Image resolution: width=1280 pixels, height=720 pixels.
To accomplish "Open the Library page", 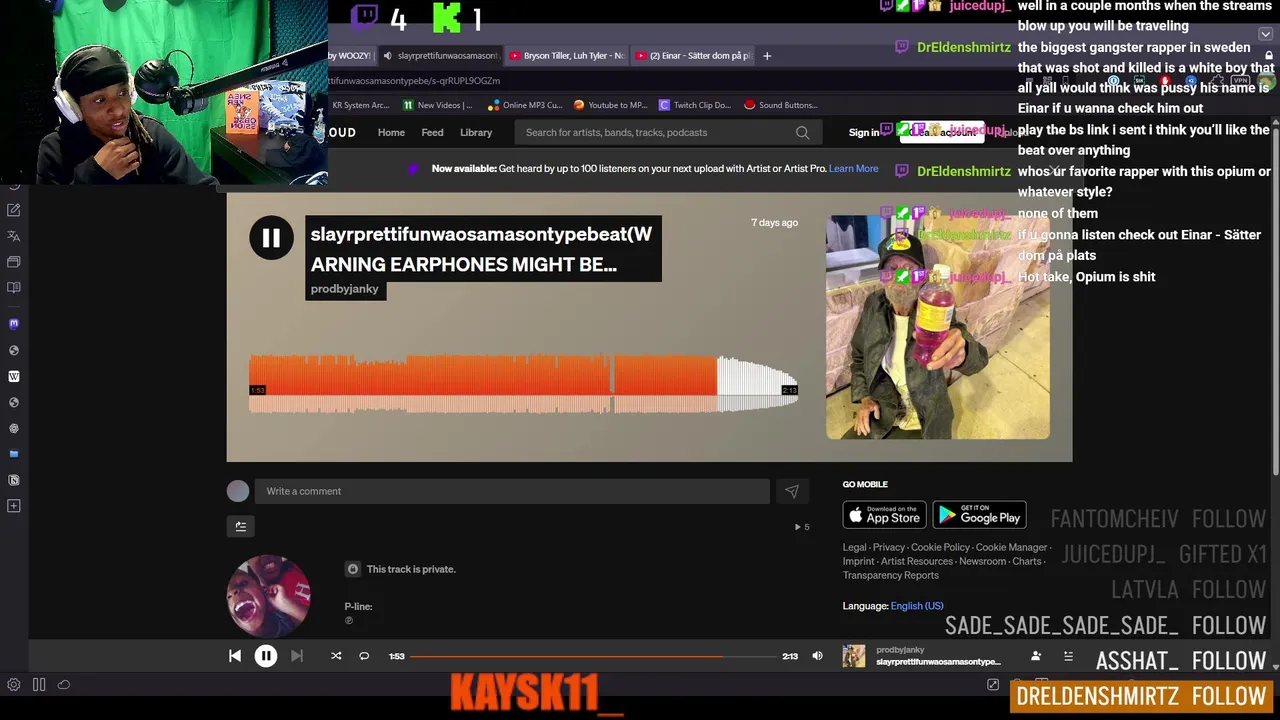I will 476,132.
